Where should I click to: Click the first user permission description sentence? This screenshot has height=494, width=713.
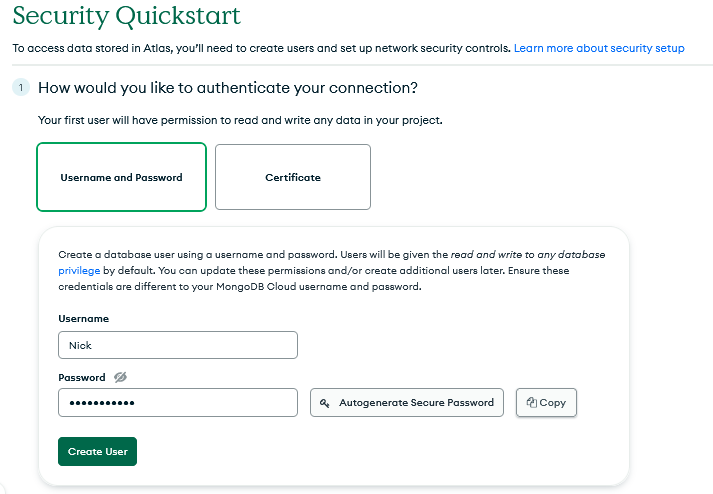point(240,120)
